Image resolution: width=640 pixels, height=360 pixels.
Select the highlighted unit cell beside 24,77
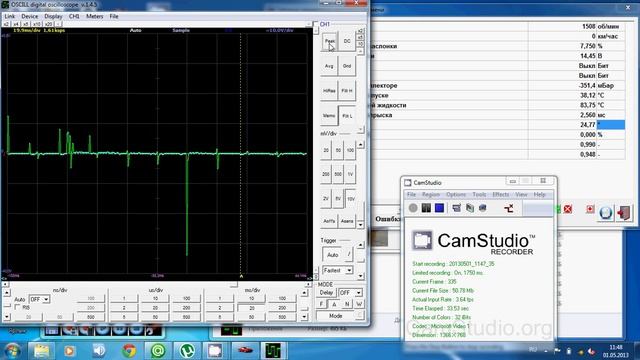point(611,125)
